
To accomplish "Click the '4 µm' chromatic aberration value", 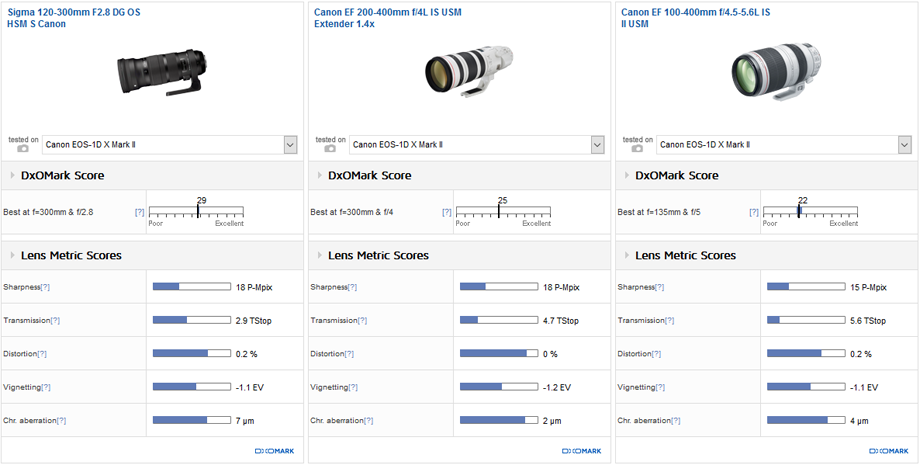I will tap(860, 421).
